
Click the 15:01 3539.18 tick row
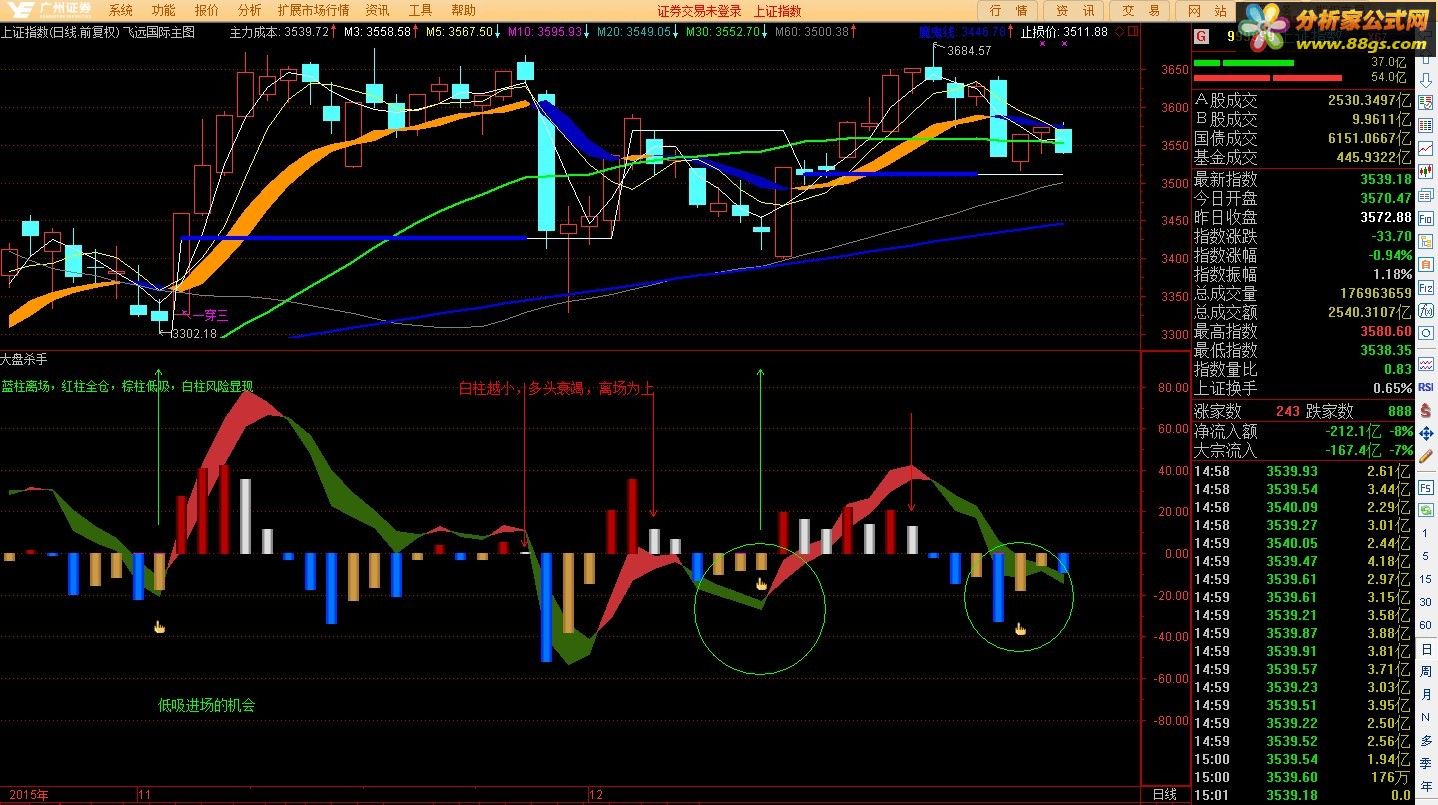(1303, 795)
